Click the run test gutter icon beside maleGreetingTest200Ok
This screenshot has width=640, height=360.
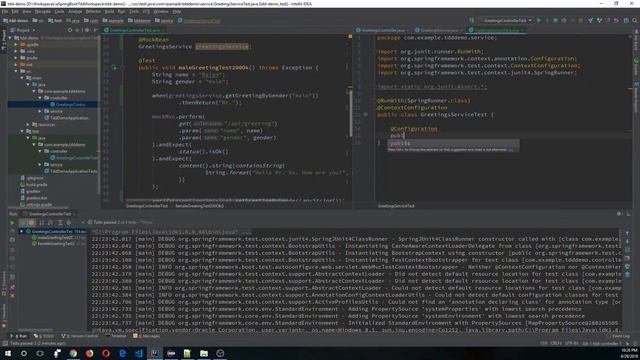click(114, 68)
